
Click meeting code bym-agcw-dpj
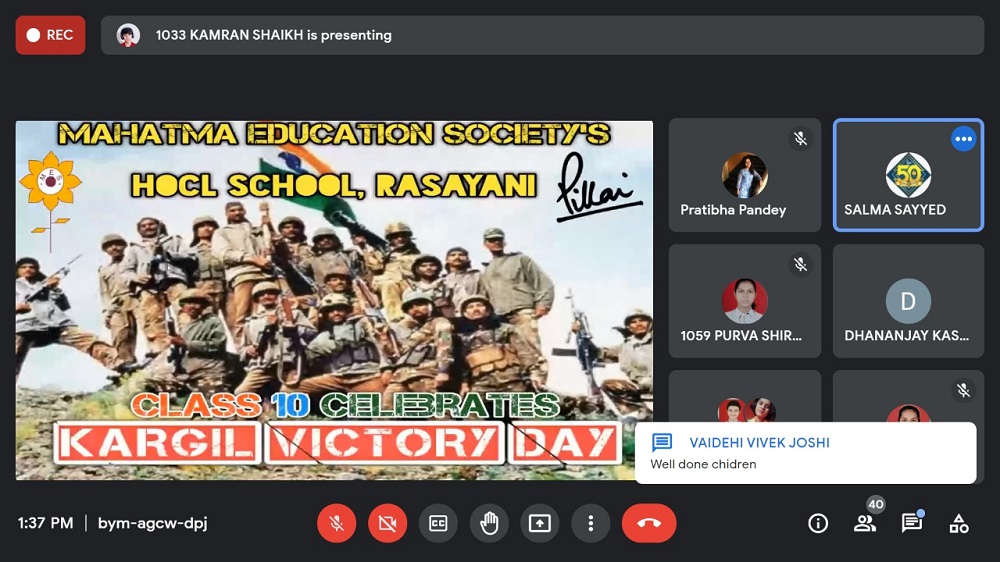tap(153, 523)
